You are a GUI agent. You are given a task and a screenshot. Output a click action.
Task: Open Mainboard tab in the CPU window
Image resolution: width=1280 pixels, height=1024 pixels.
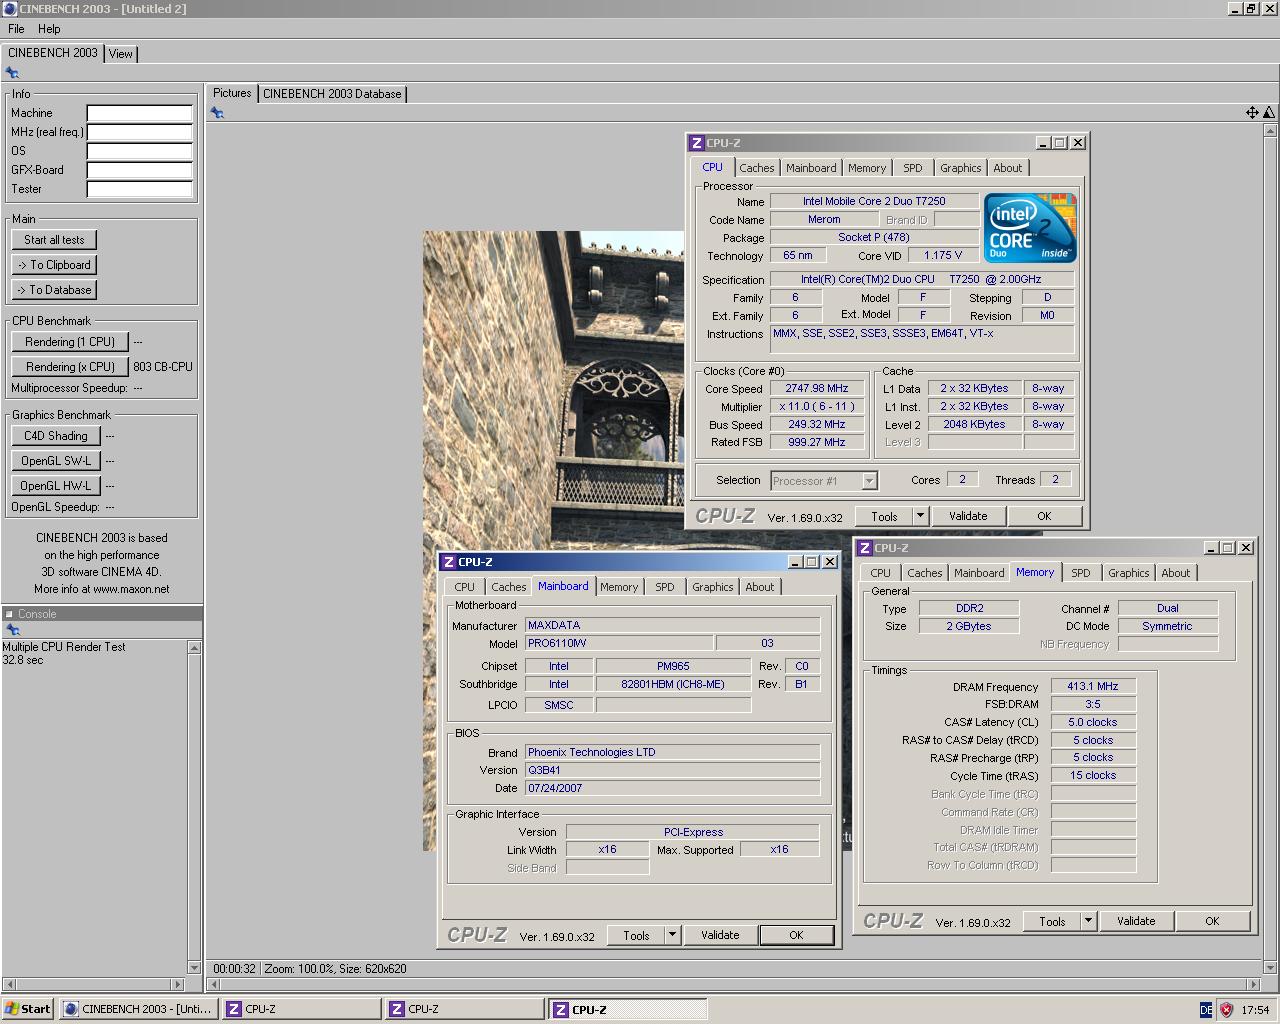811,168
